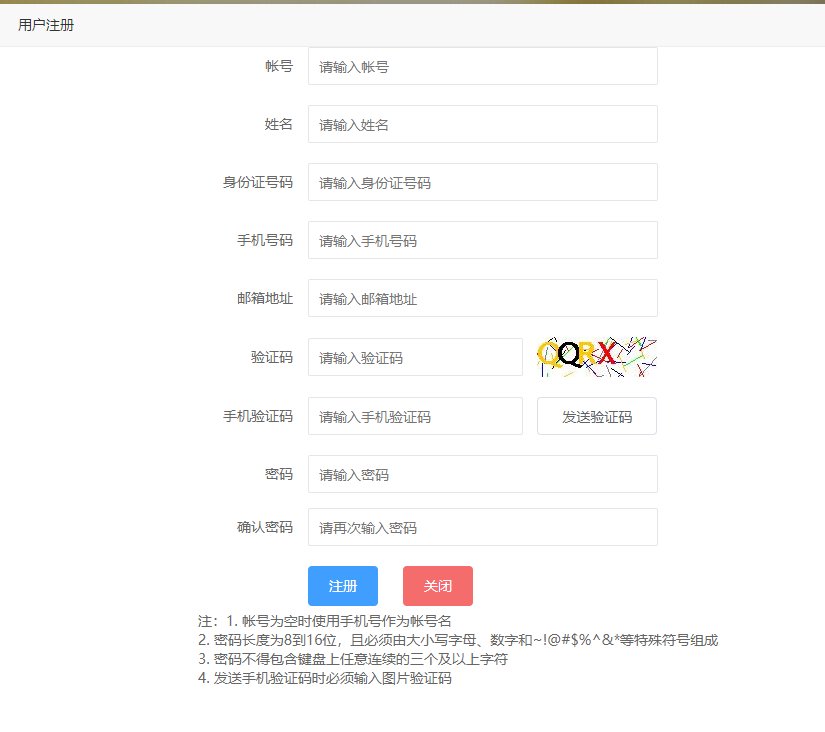Click the 邮箱地址 label text

pyautogui.click(x=265, y=299)
